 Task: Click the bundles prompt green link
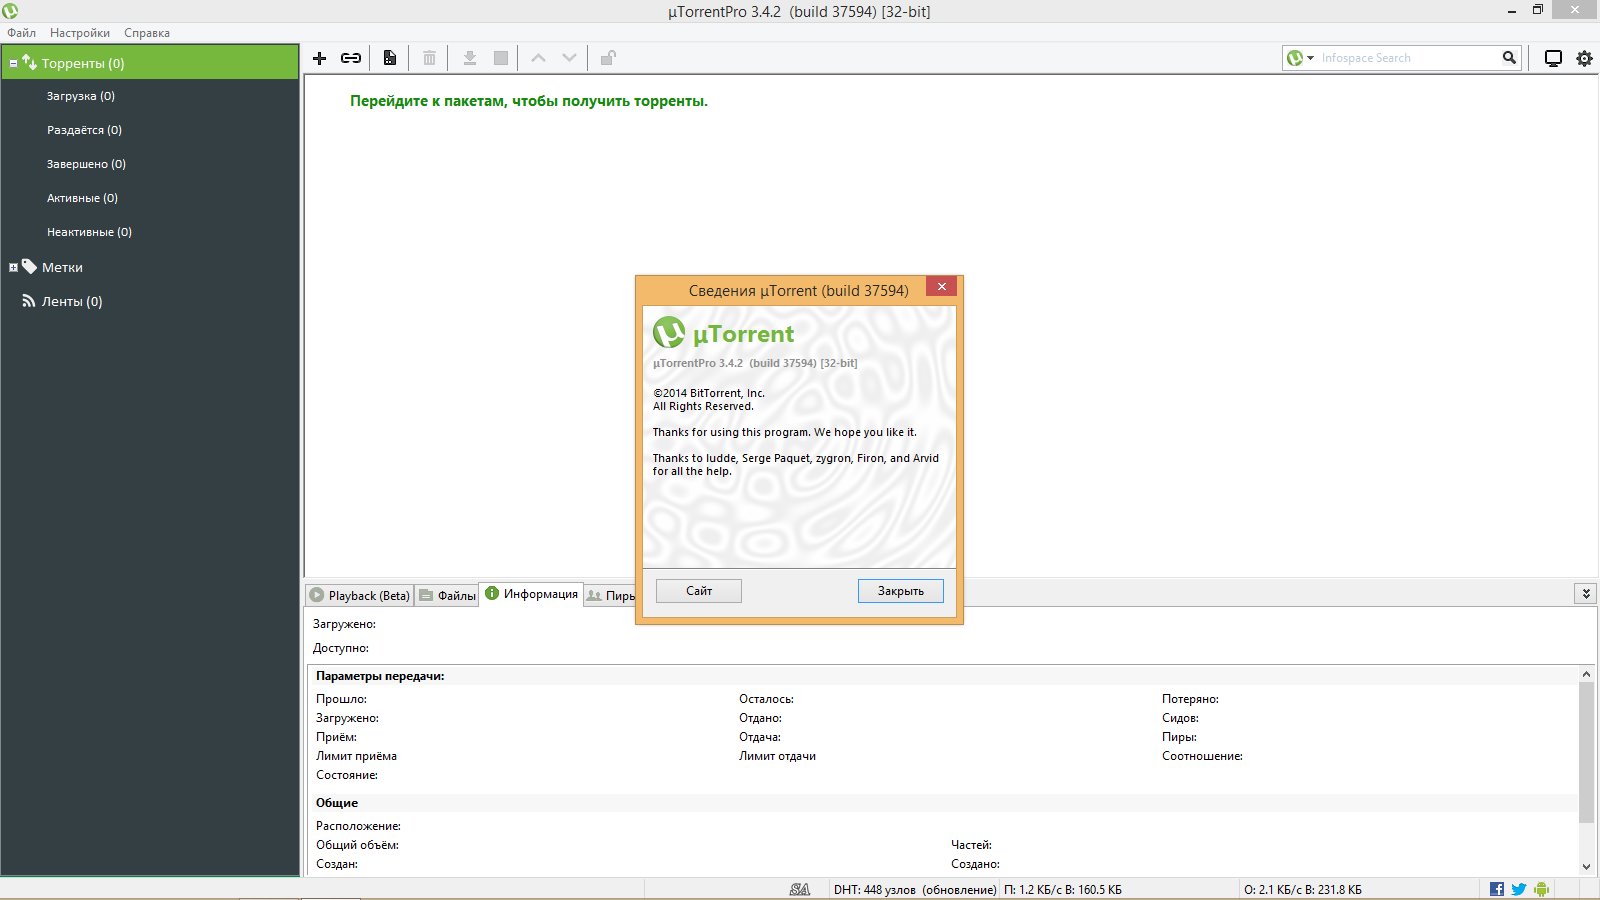[x=529, y=101]
